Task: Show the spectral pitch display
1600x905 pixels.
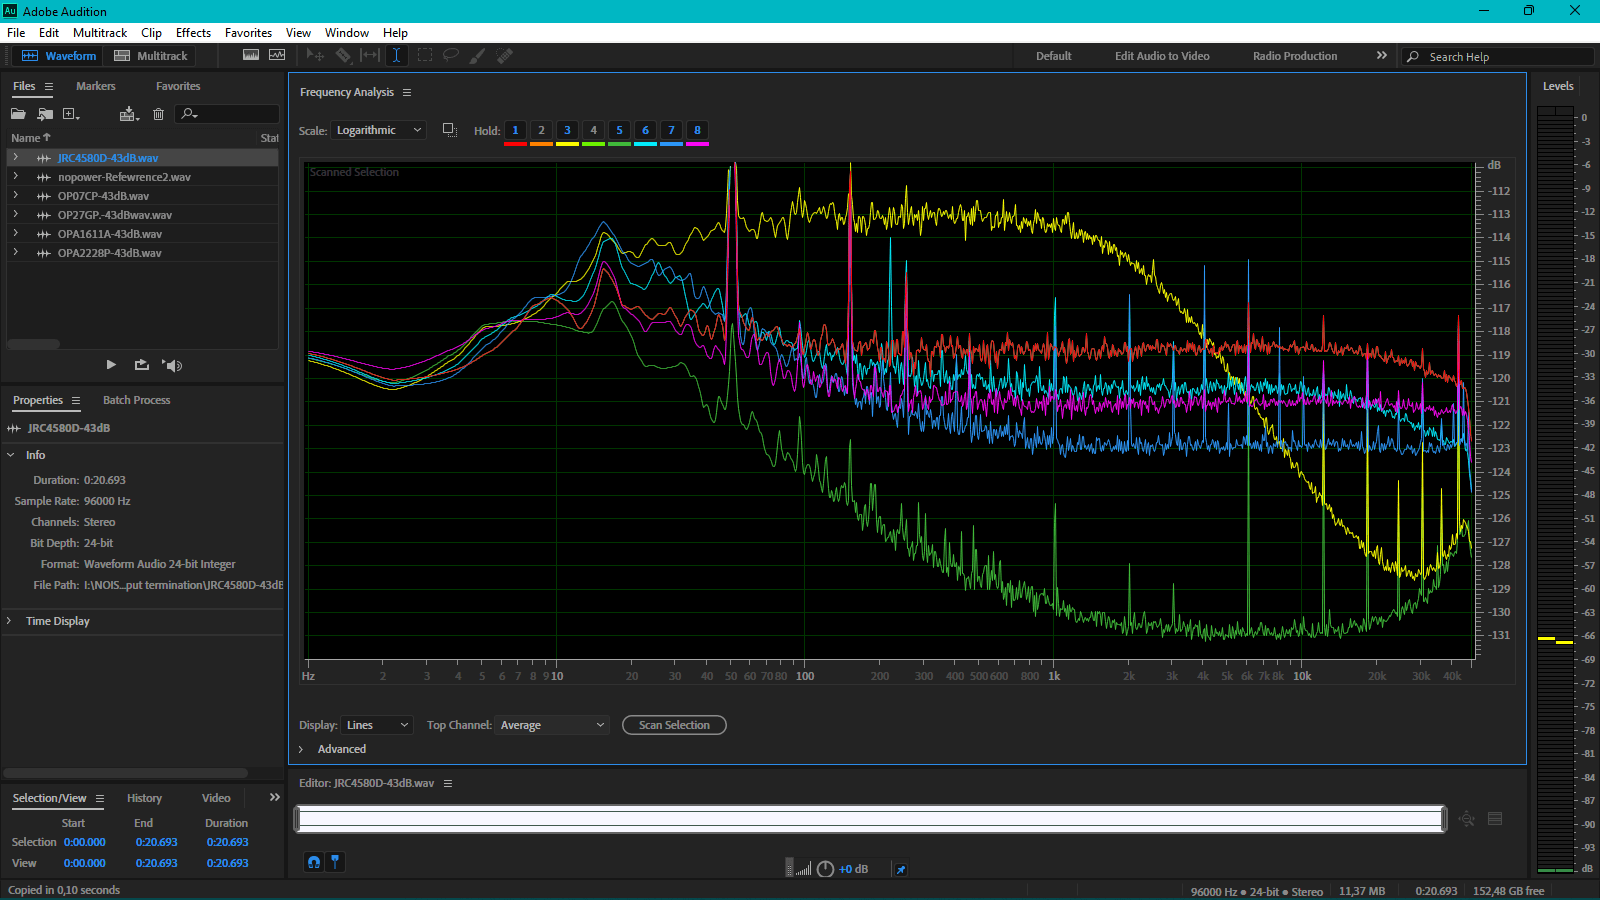Action: coord(277,55)
